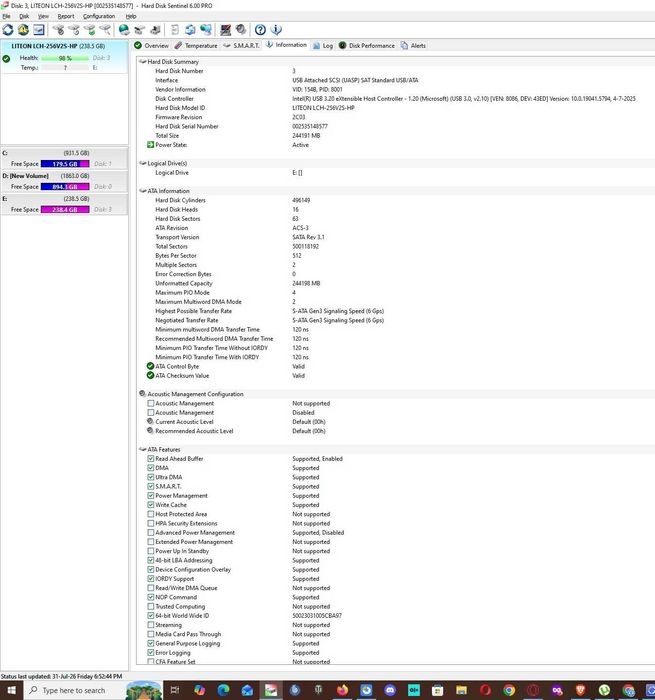Click the document page toolbar icon
Viewport: 655px width, 700px height.
pos(175,30)
